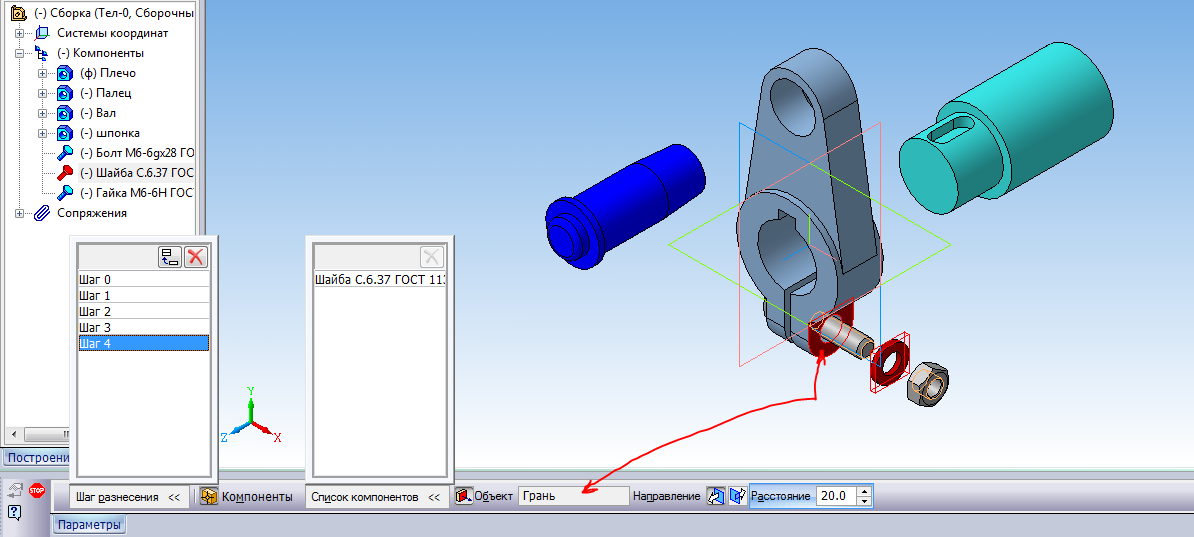
Task: Select Шаг 2 in step list
Action: pyautogui.click(x=95, y=311)
